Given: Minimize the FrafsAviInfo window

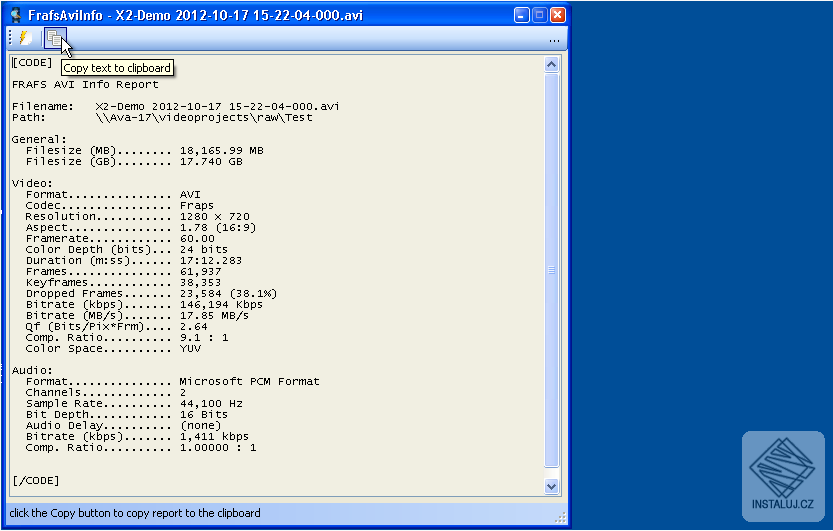Looking at the screenshot, I should [521, 15].
